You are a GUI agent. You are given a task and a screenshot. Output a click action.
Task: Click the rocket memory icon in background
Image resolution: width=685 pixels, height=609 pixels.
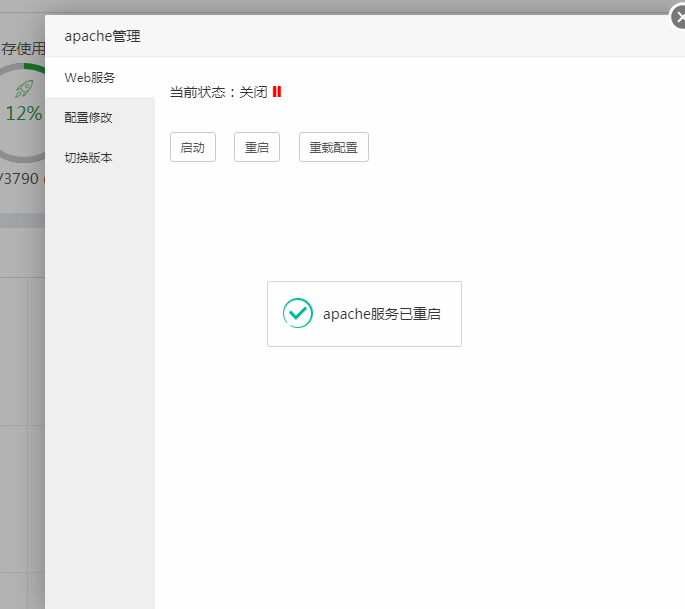[x=24, y=89]
